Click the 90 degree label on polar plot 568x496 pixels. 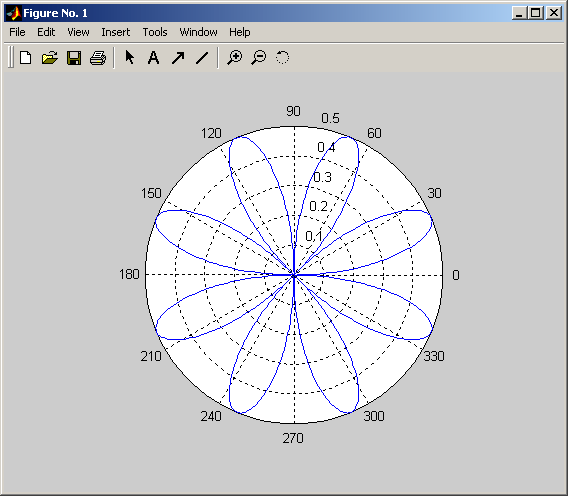(x=293, y=111)
